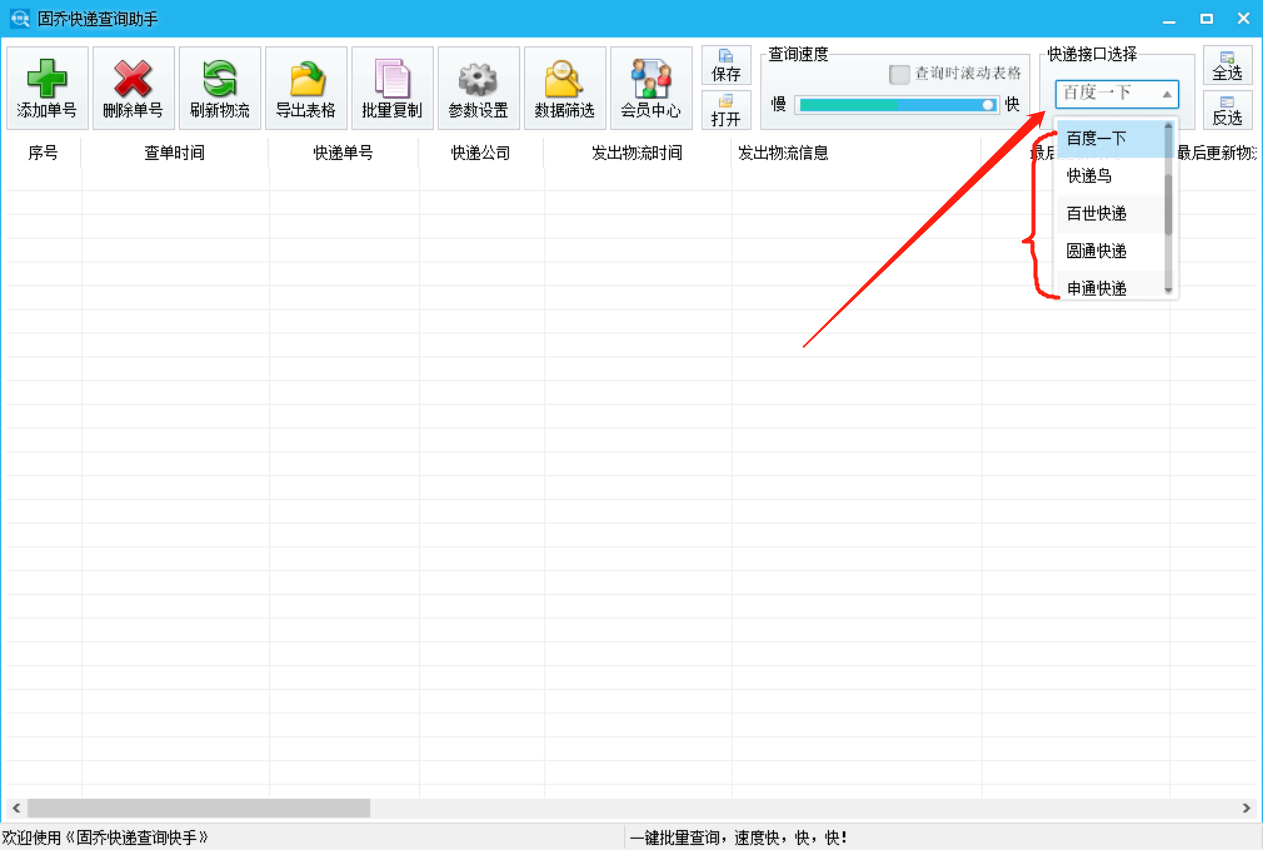The width and height of the screenshot is (1263, 850).
Task: Click the 反选 invert-selection button
Action: 1227,110
